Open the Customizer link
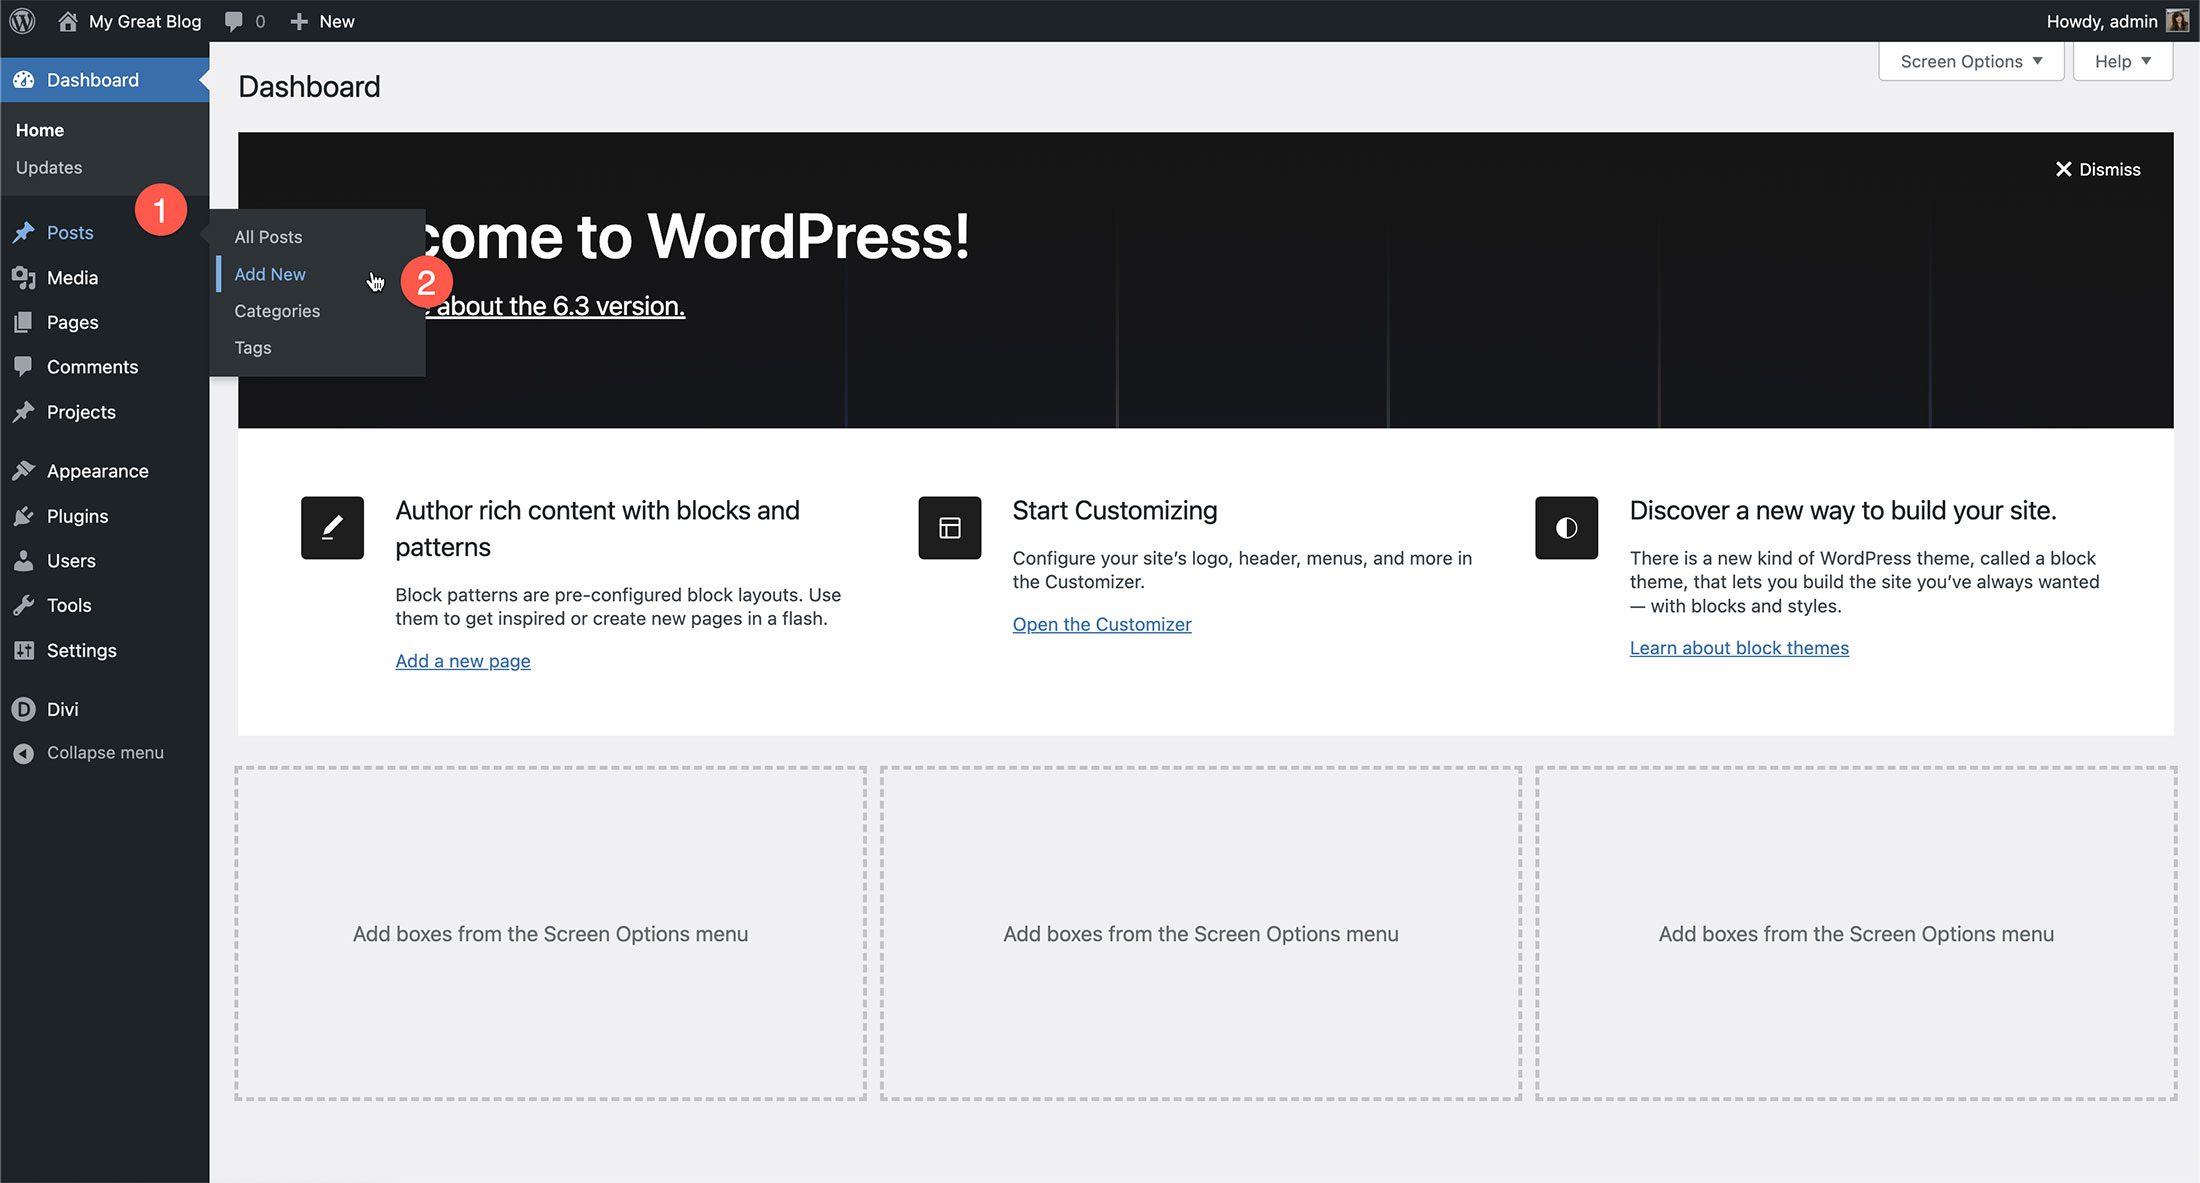 coord(1101,624)
